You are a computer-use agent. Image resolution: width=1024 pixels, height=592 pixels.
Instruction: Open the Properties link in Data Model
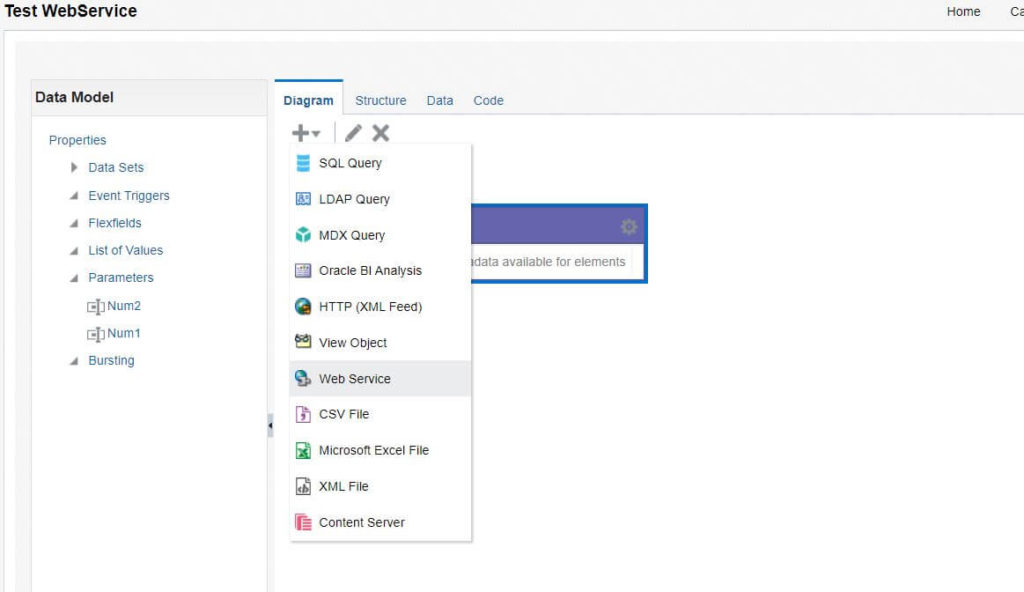pos(77,140)
